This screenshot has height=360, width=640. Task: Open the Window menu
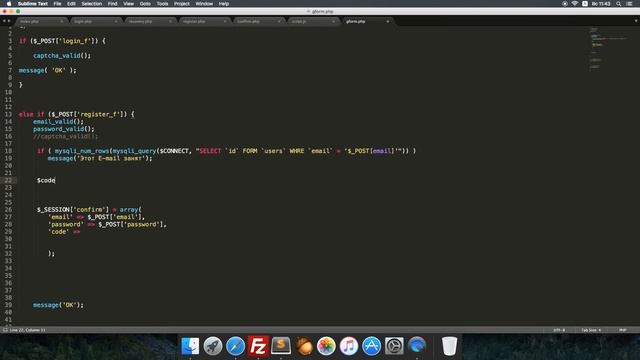(x=204, y=4)
